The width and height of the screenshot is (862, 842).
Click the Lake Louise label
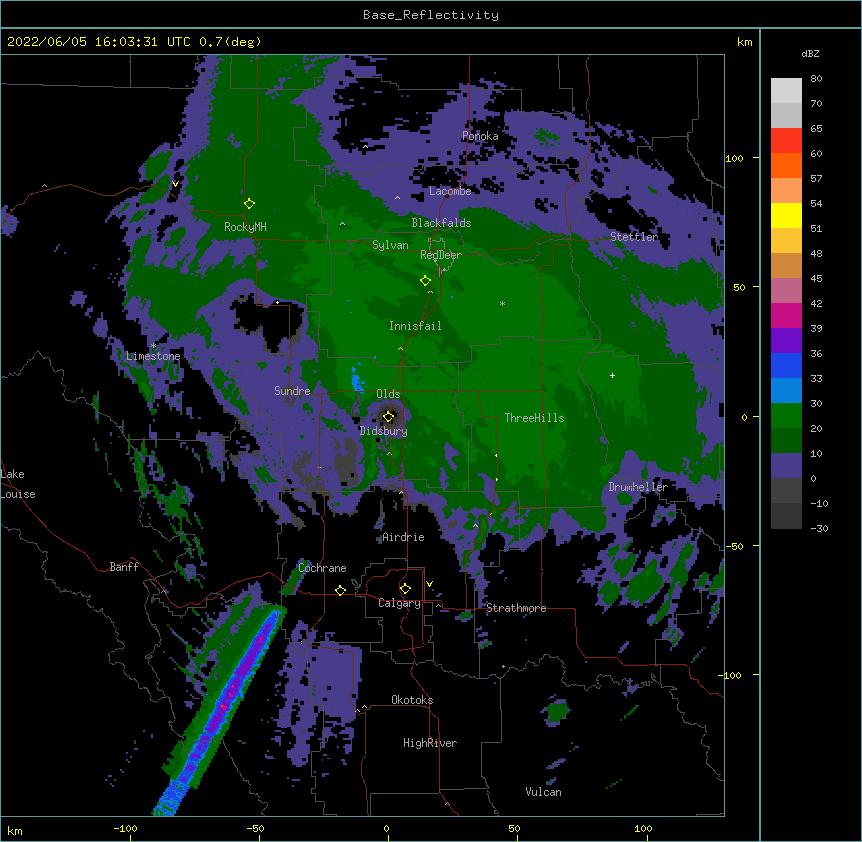point(17,484)
